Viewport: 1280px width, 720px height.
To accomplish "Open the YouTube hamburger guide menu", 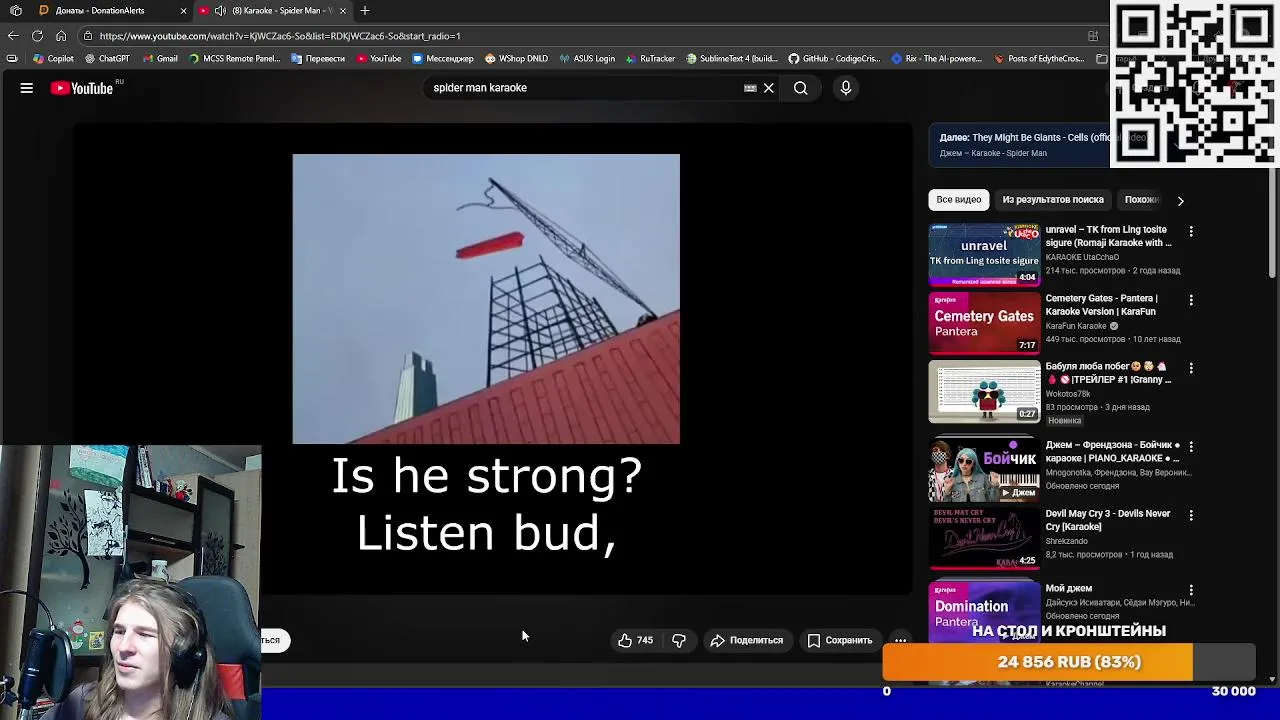I will pyautogui.click(x=27, y=88).
